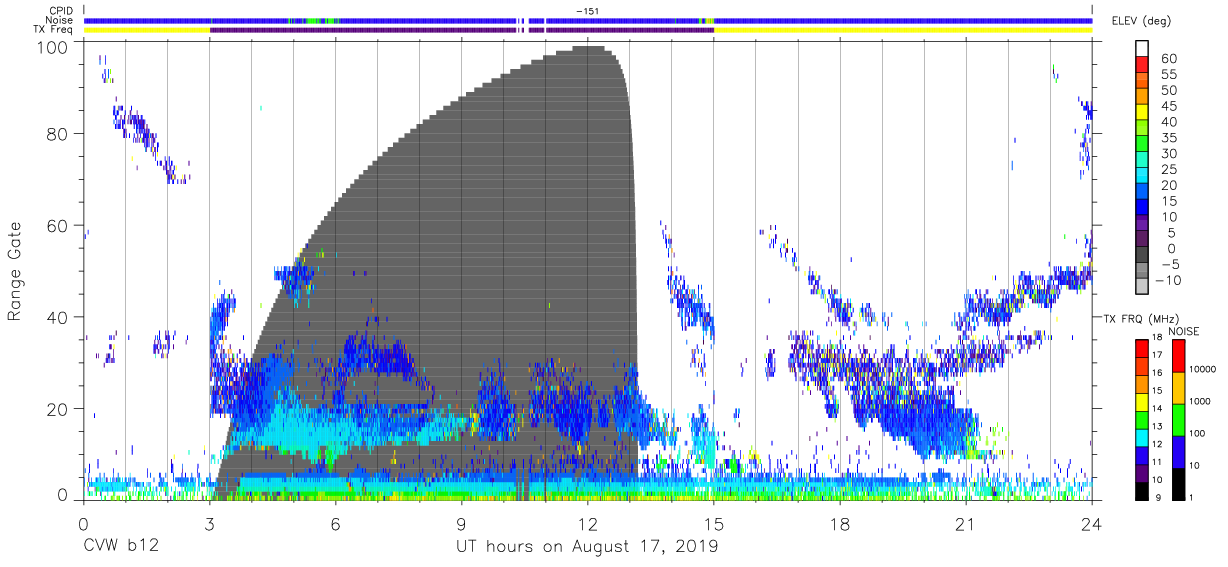Click the 'Range Gate' y-axis title

click(15, 272)
